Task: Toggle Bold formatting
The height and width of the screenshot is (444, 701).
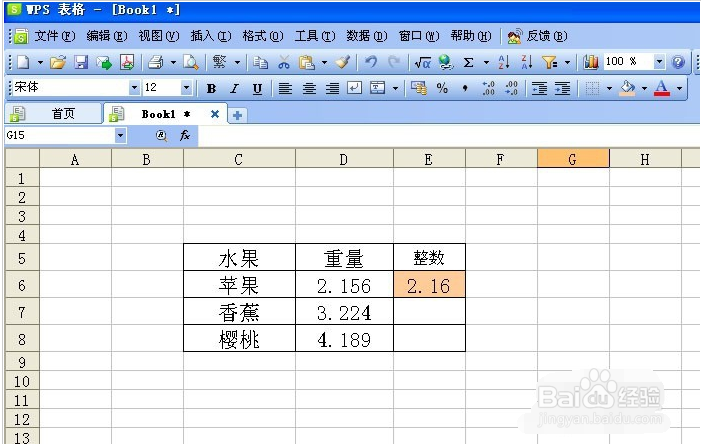Action: tap(211, 89)
